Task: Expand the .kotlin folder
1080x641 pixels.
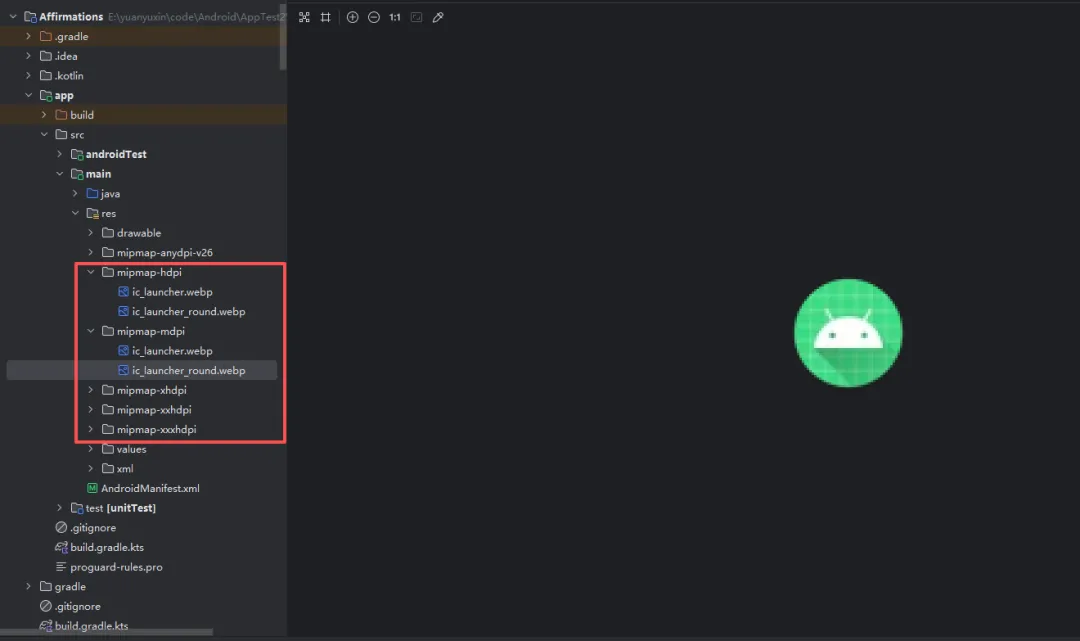Action: (x=28, y=75)
